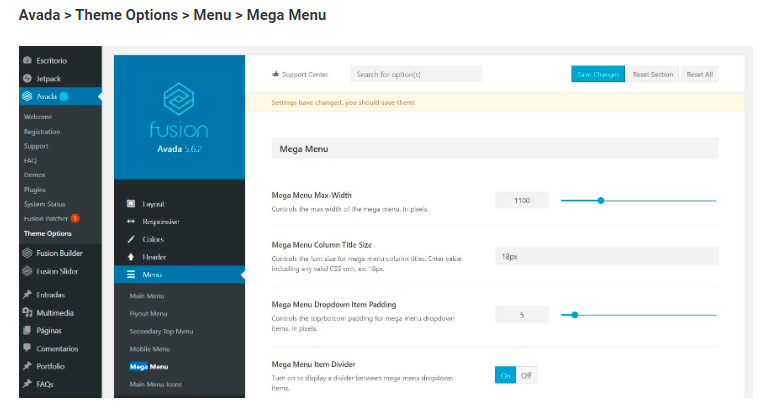This screenshot has height=418, width=784.
Task: Click the Search for option(s) field
Action: click(x=416, y=74)
